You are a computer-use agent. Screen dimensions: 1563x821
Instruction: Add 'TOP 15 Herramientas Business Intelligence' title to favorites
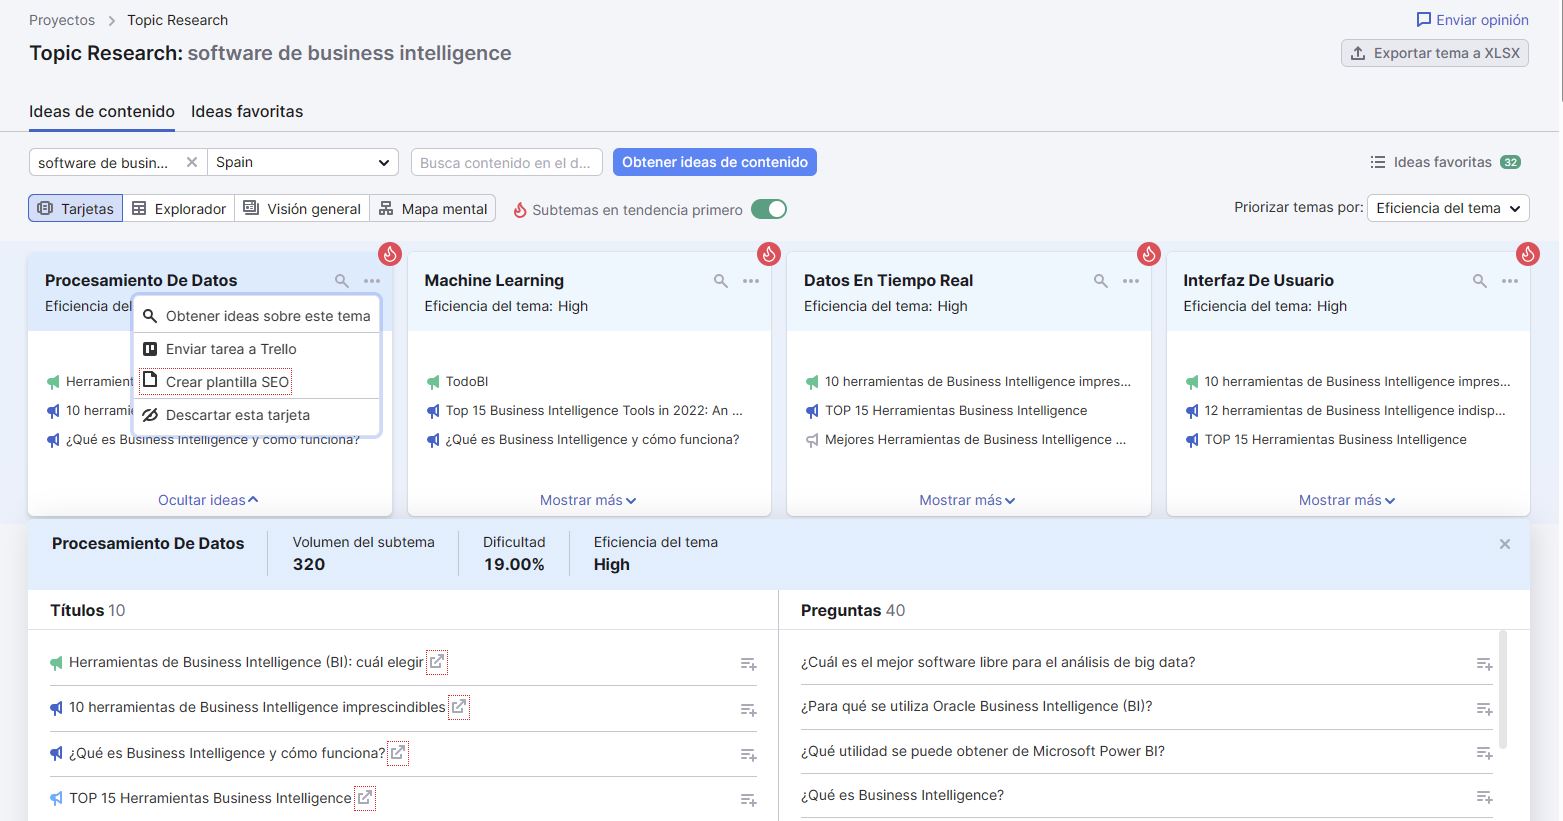coord(748,799)
